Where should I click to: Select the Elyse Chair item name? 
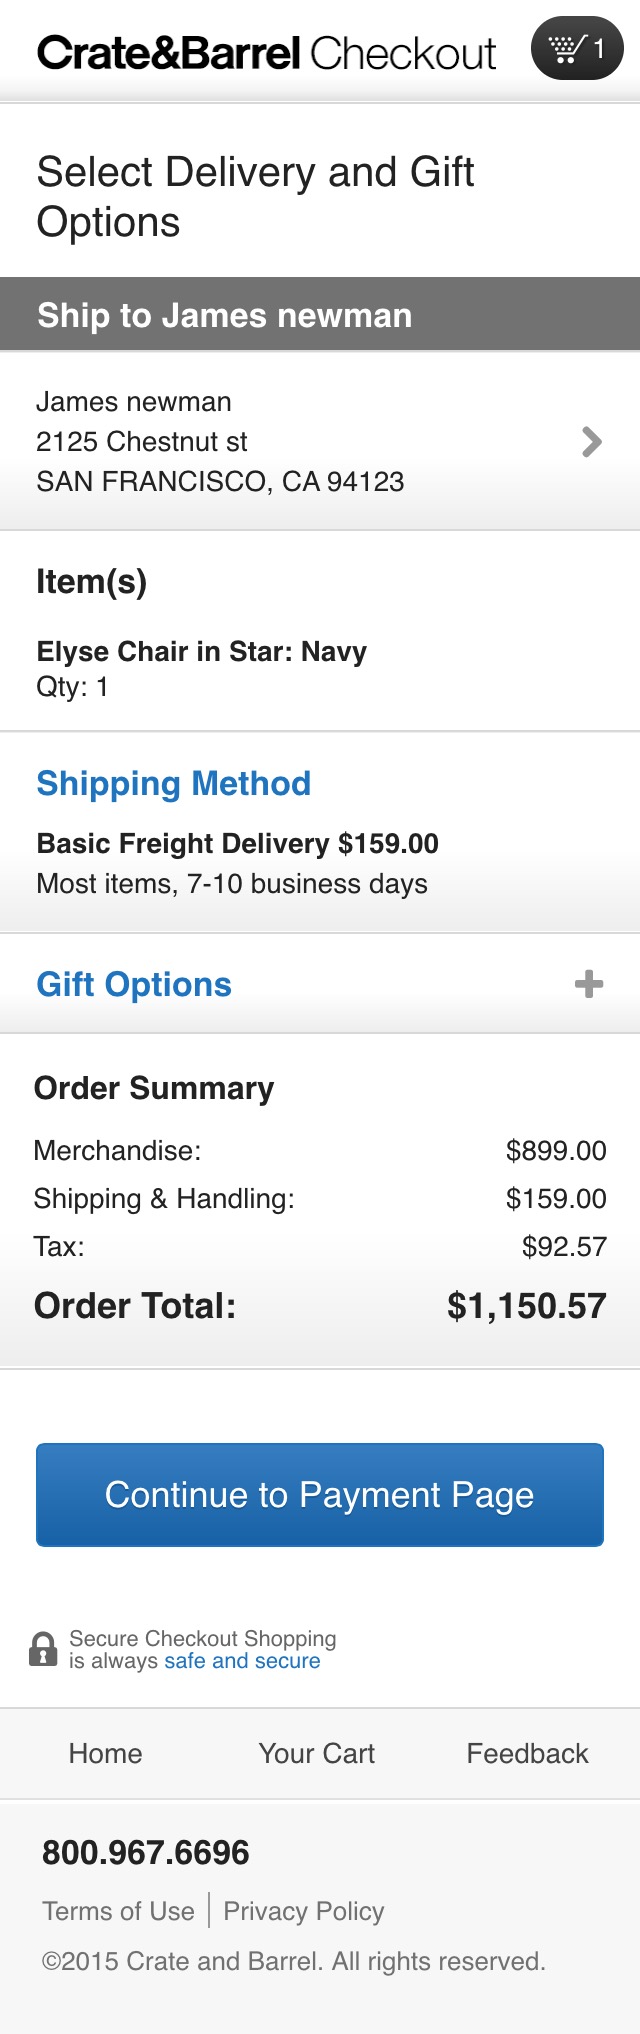201,651
